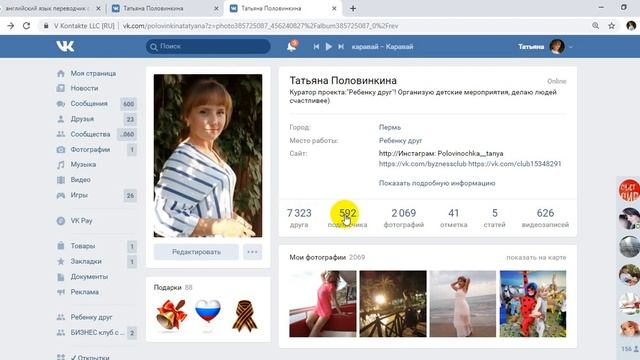Click the Сообщения speech bubble icon
The width and height of the screenshot is (640, 360).
(x=61, y=104)
